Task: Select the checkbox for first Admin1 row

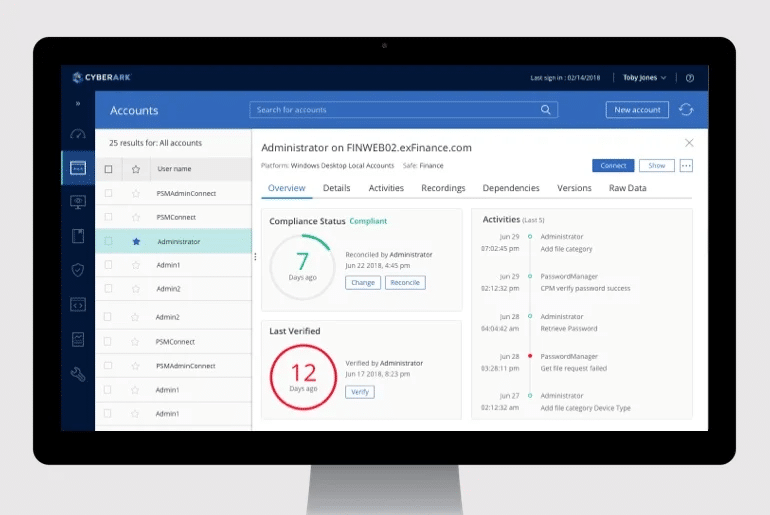Action: tap(108, 265)
